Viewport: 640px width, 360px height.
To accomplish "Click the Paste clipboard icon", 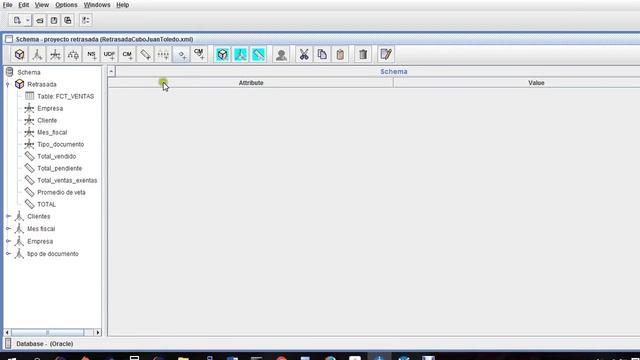I will point(340,54).
